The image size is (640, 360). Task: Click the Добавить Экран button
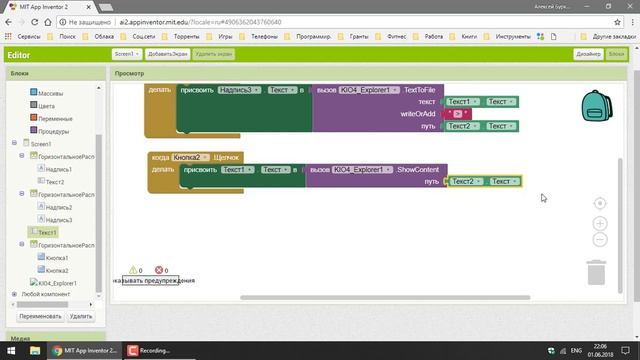(x=167, y=54)
